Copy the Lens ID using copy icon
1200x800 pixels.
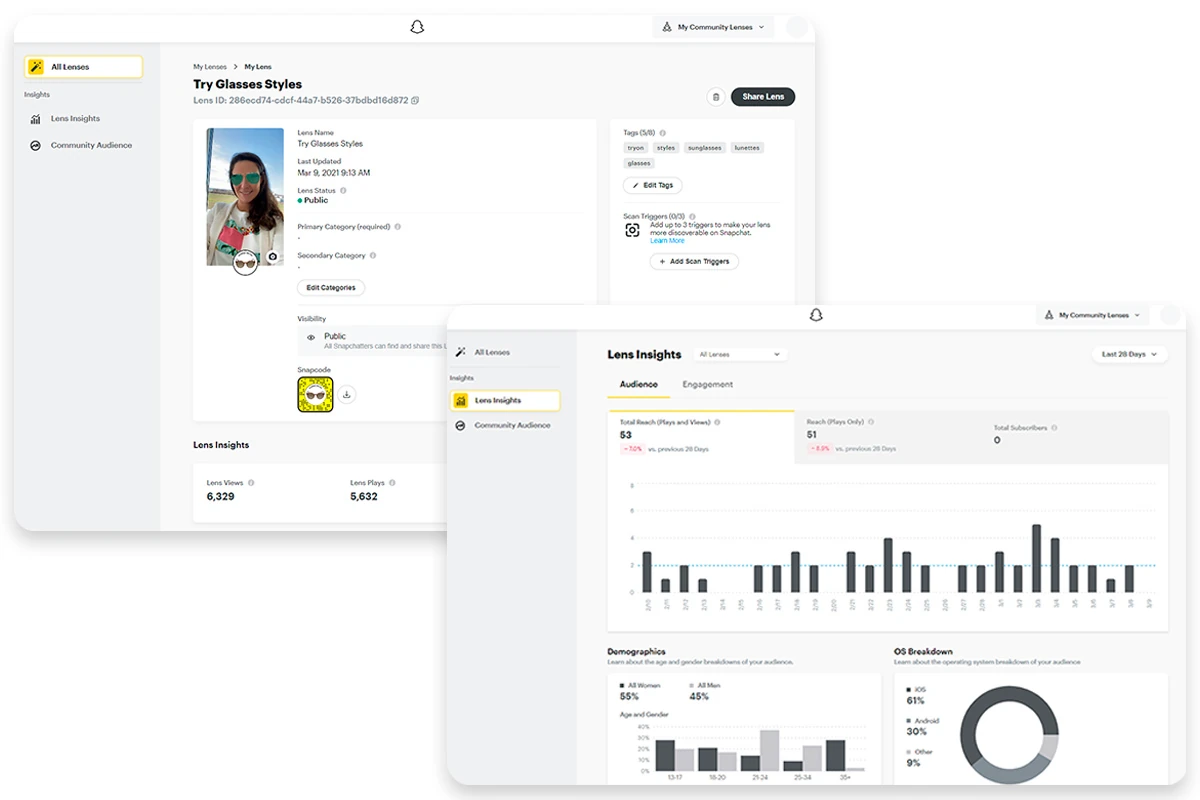(415, 101)
